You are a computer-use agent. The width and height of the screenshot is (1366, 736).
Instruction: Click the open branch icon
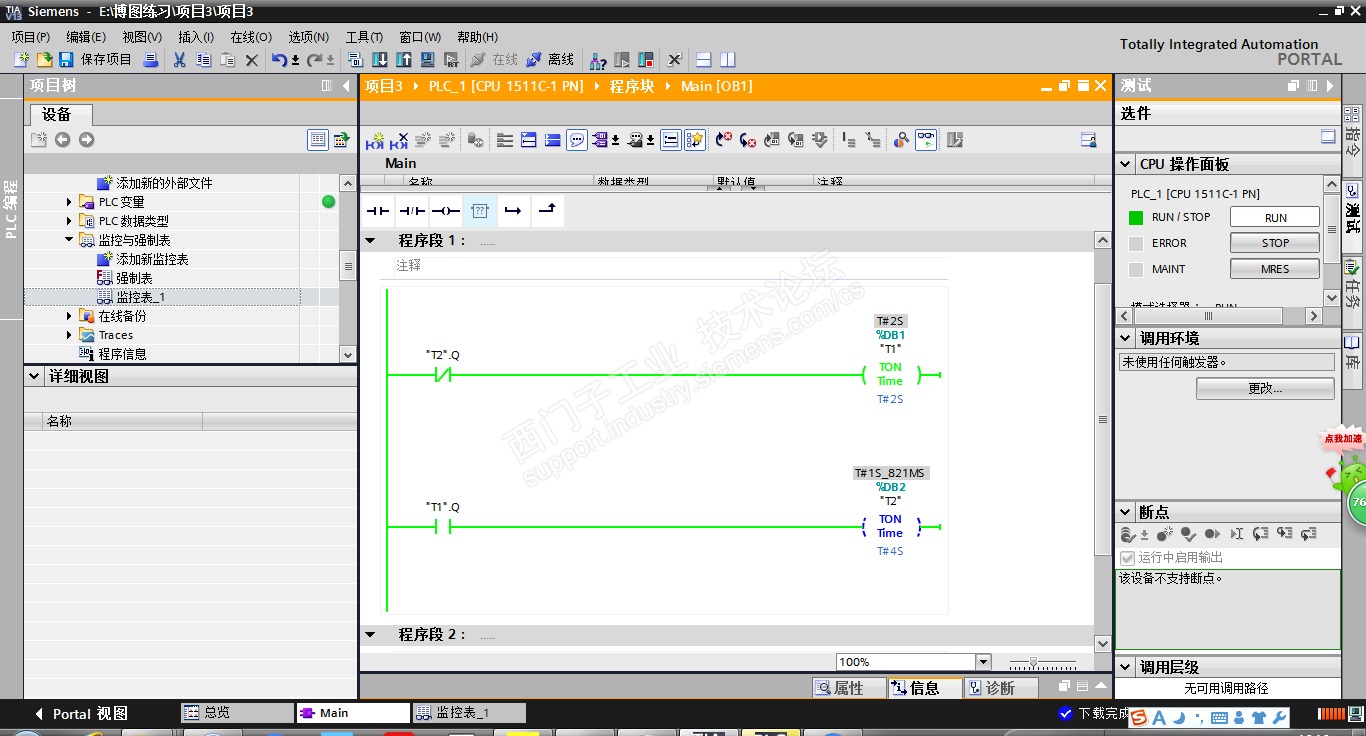(x=513, y=211)
